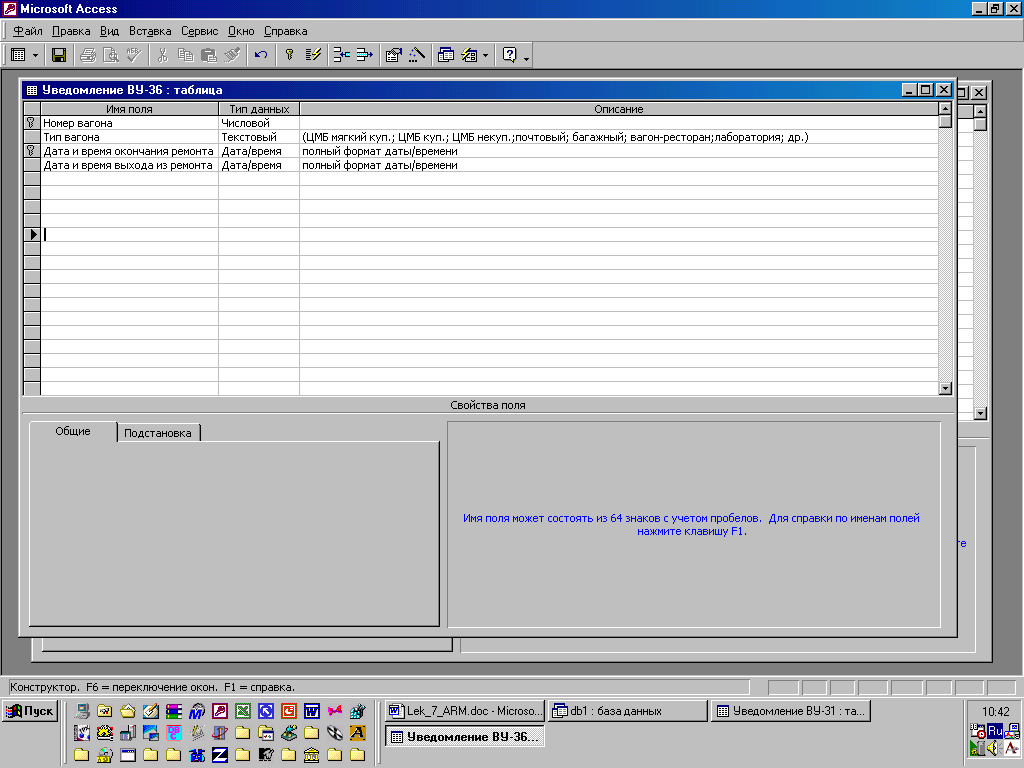Open the Пуск start button
This screenshot has height=768, width=1024.
pyautogui.click(x=29, y=711)
